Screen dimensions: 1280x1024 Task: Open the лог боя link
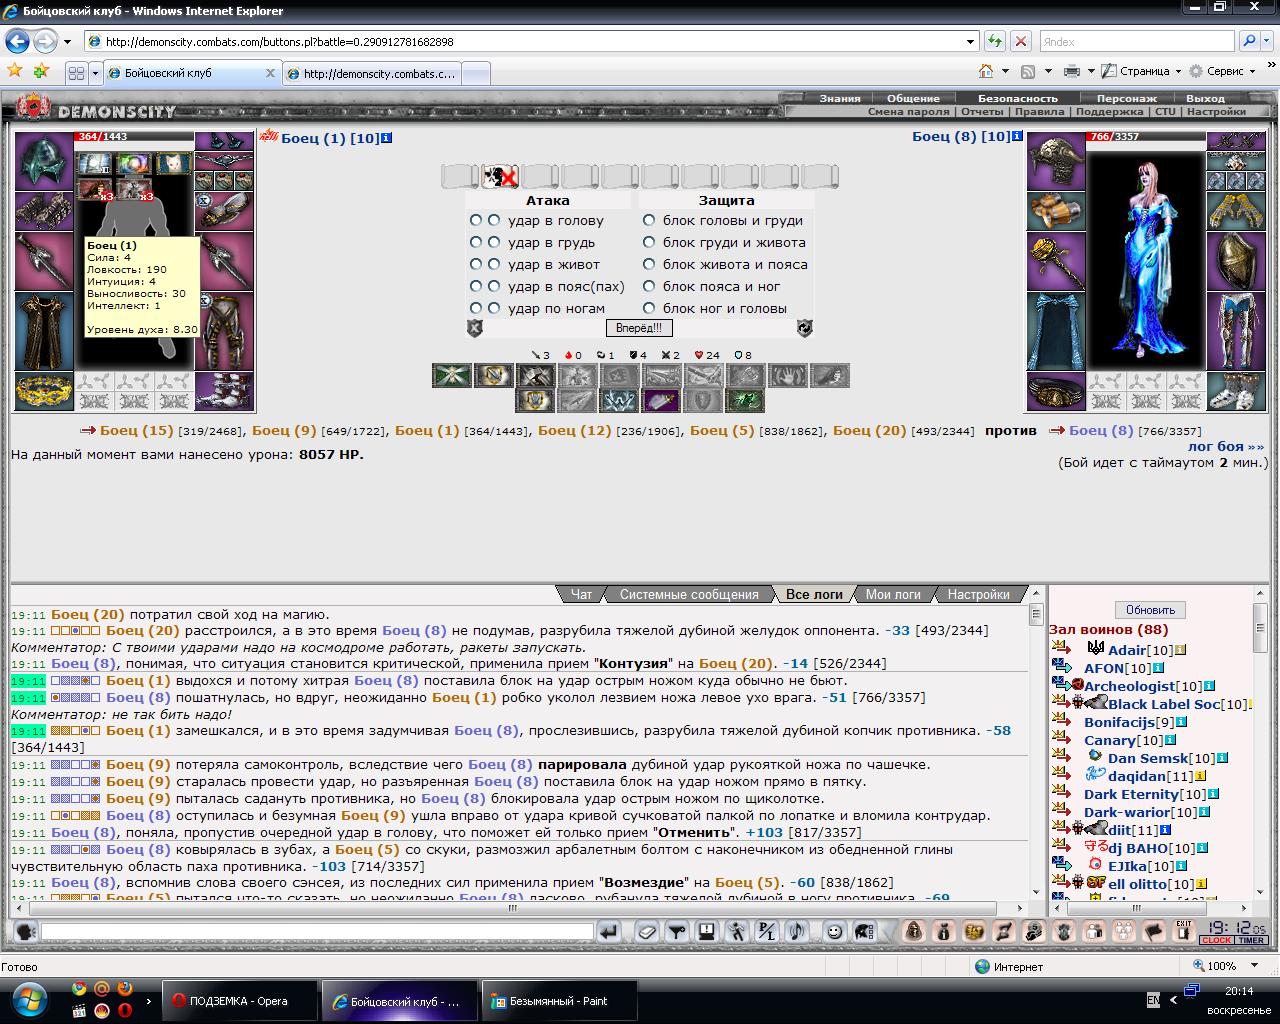click(1226, 446)
